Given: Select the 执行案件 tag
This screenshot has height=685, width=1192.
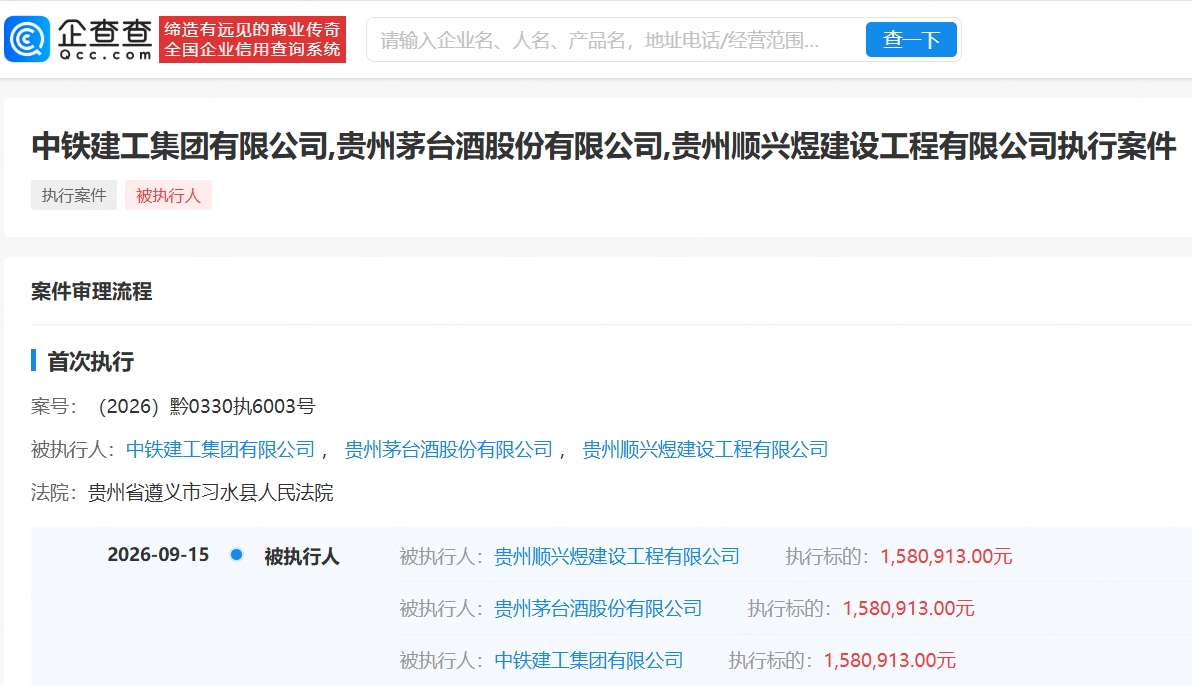Looking at the screenshot, I should point(74,195).
